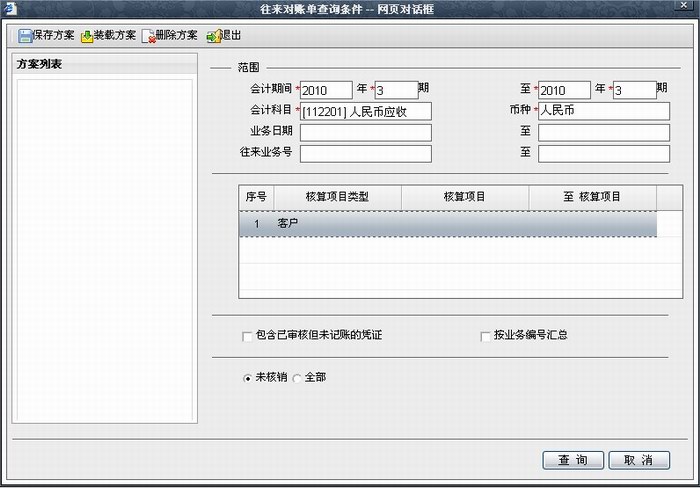The image size is (700, 488).
Task: Click the 装载方案 load icon
Action: (87, 36)
